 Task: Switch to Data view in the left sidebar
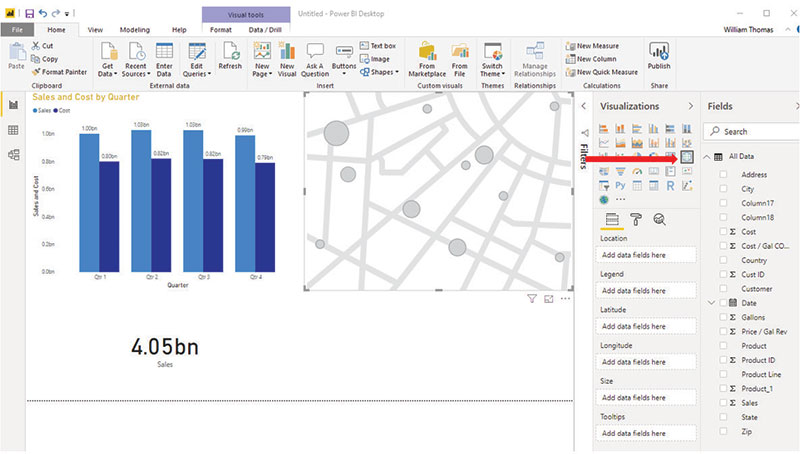14,130
